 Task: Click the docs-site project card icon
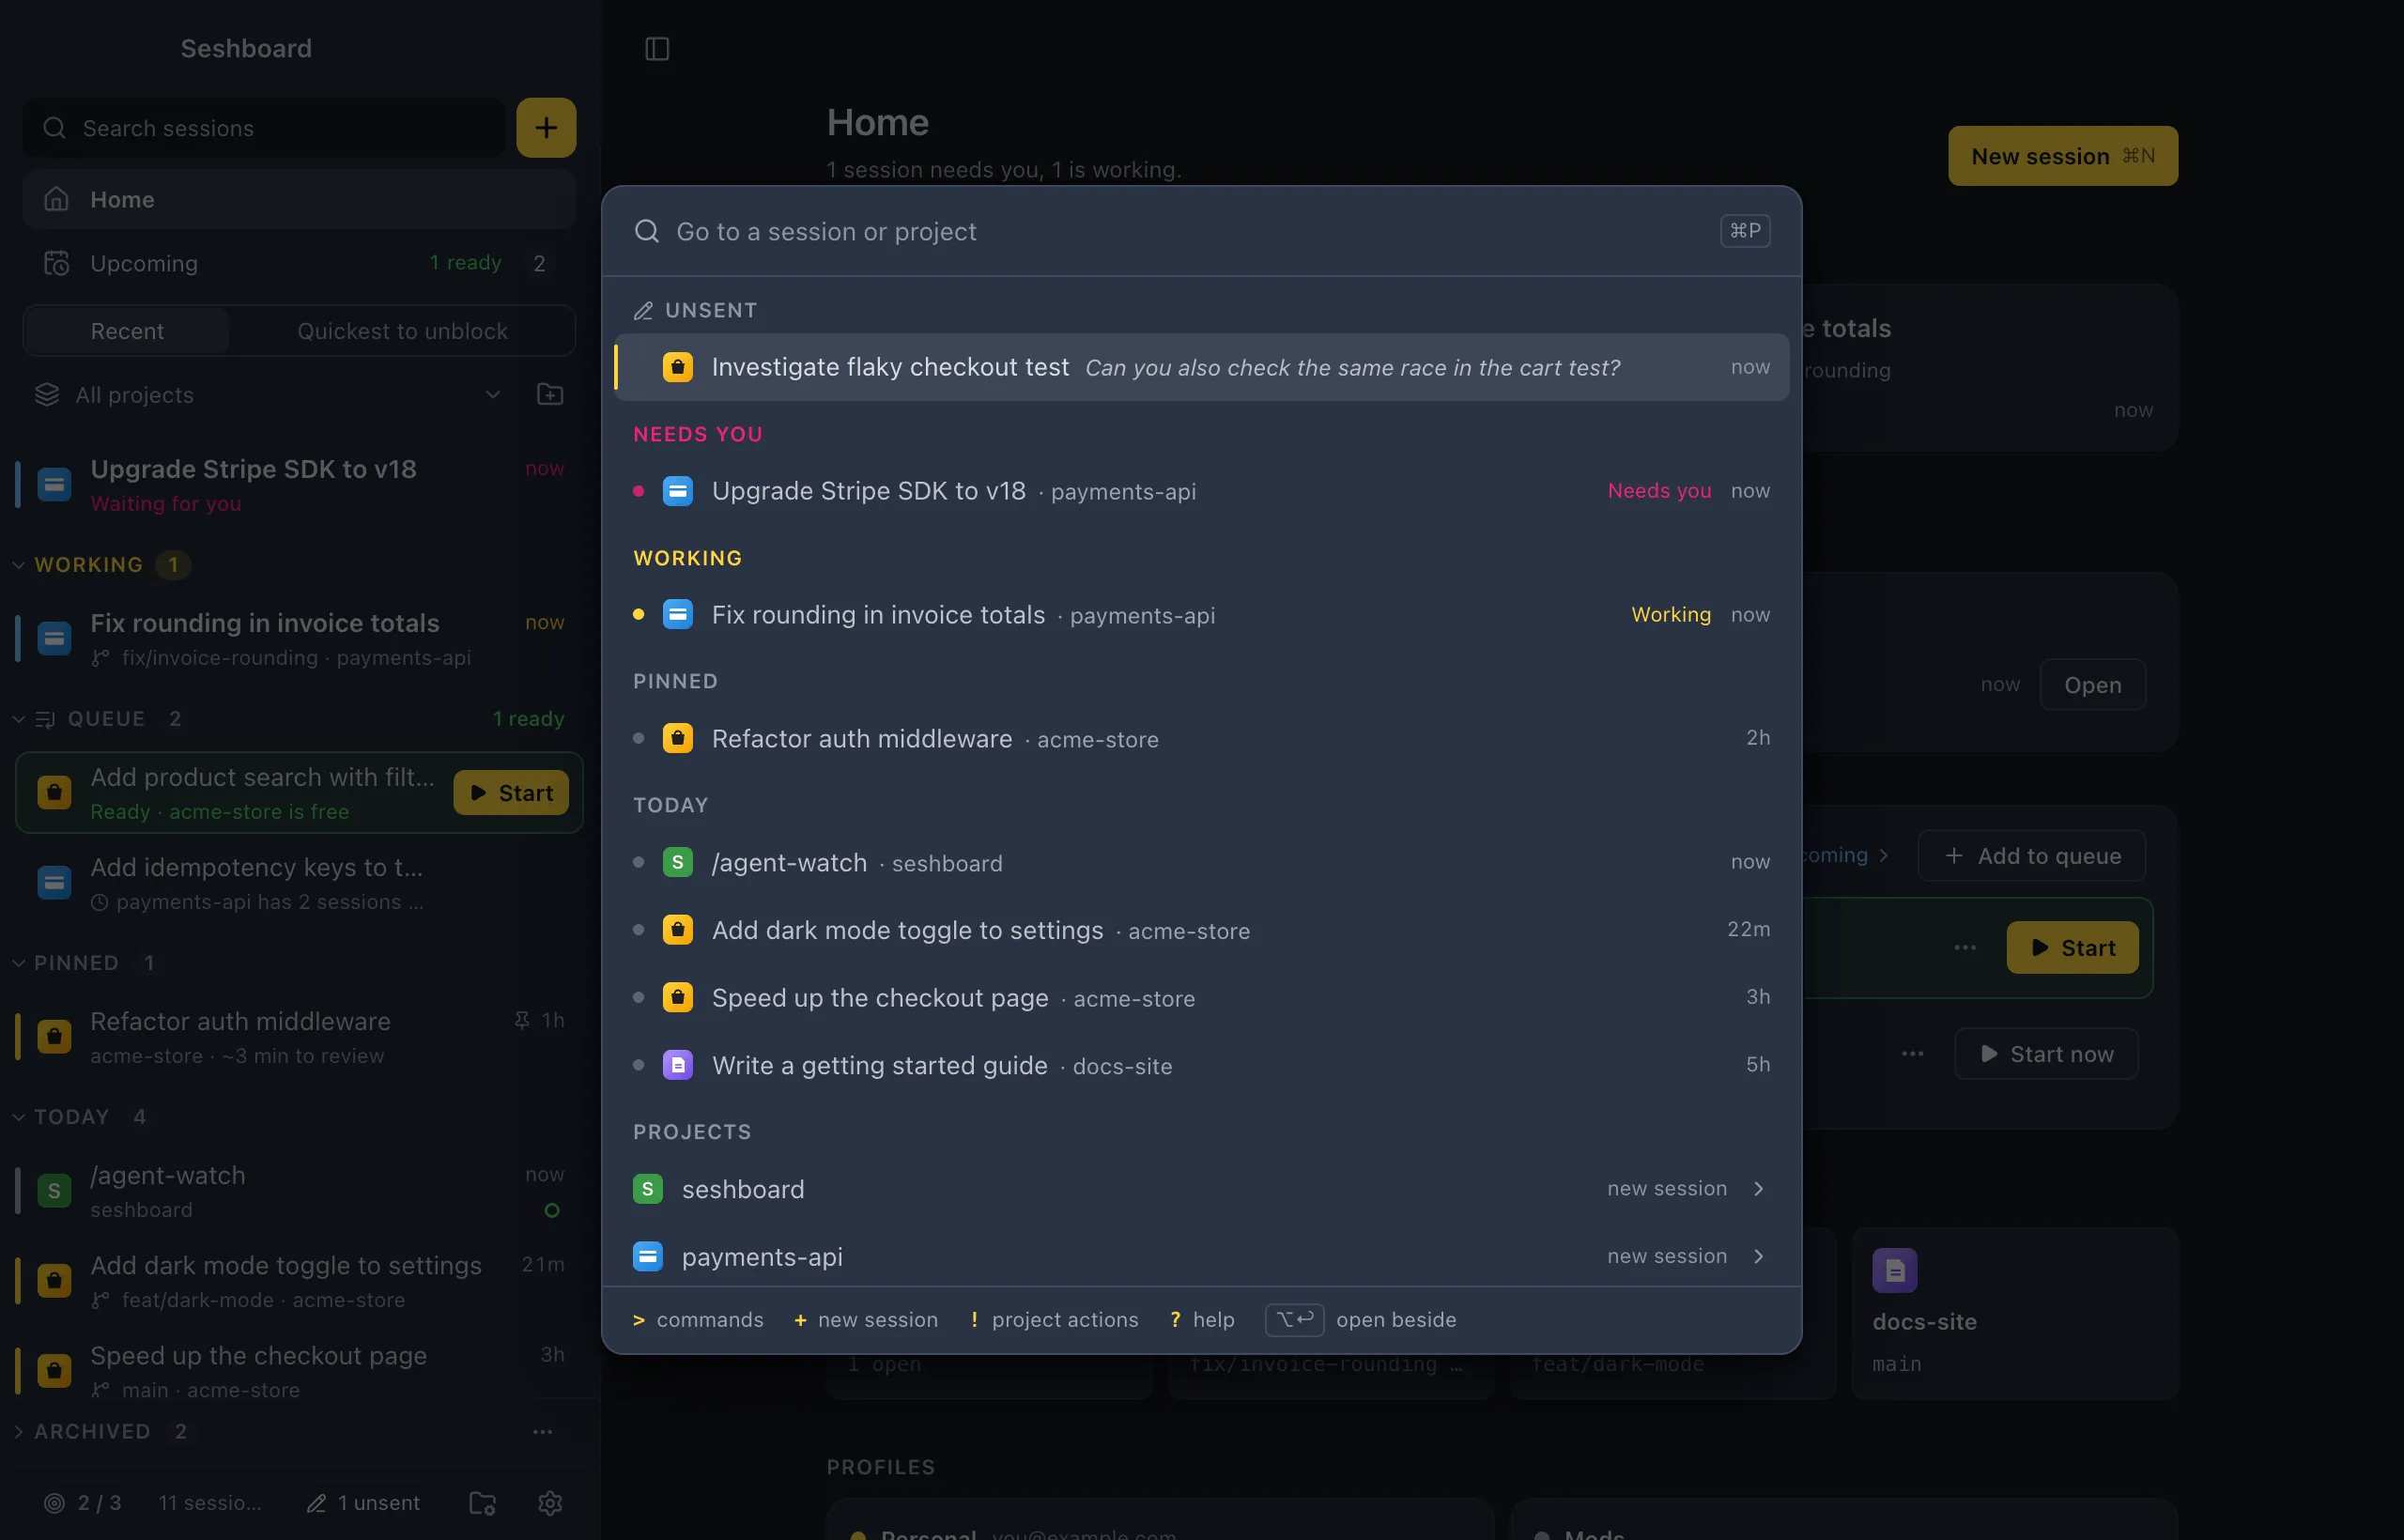tap(1894, 1270)
